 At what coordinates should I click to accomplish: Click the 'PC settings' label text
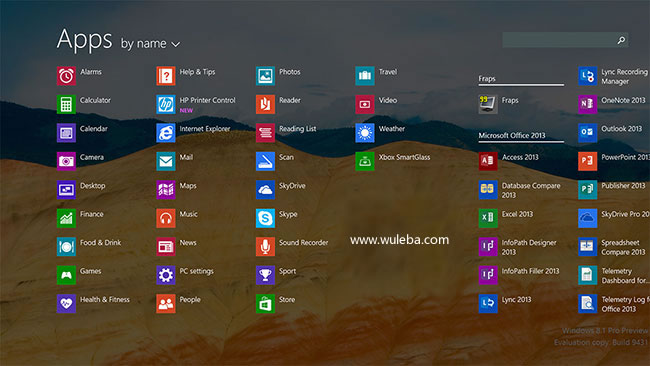(x=196, y=271)
